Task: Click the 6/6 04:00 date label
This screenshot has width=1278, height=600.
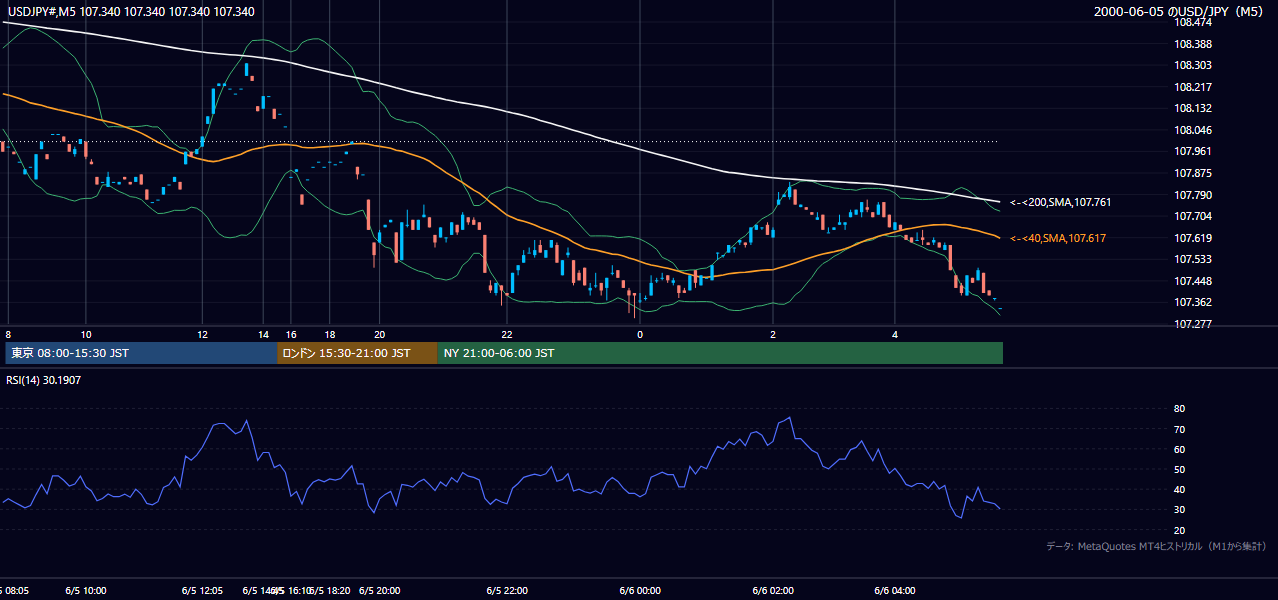Action: 896,591
